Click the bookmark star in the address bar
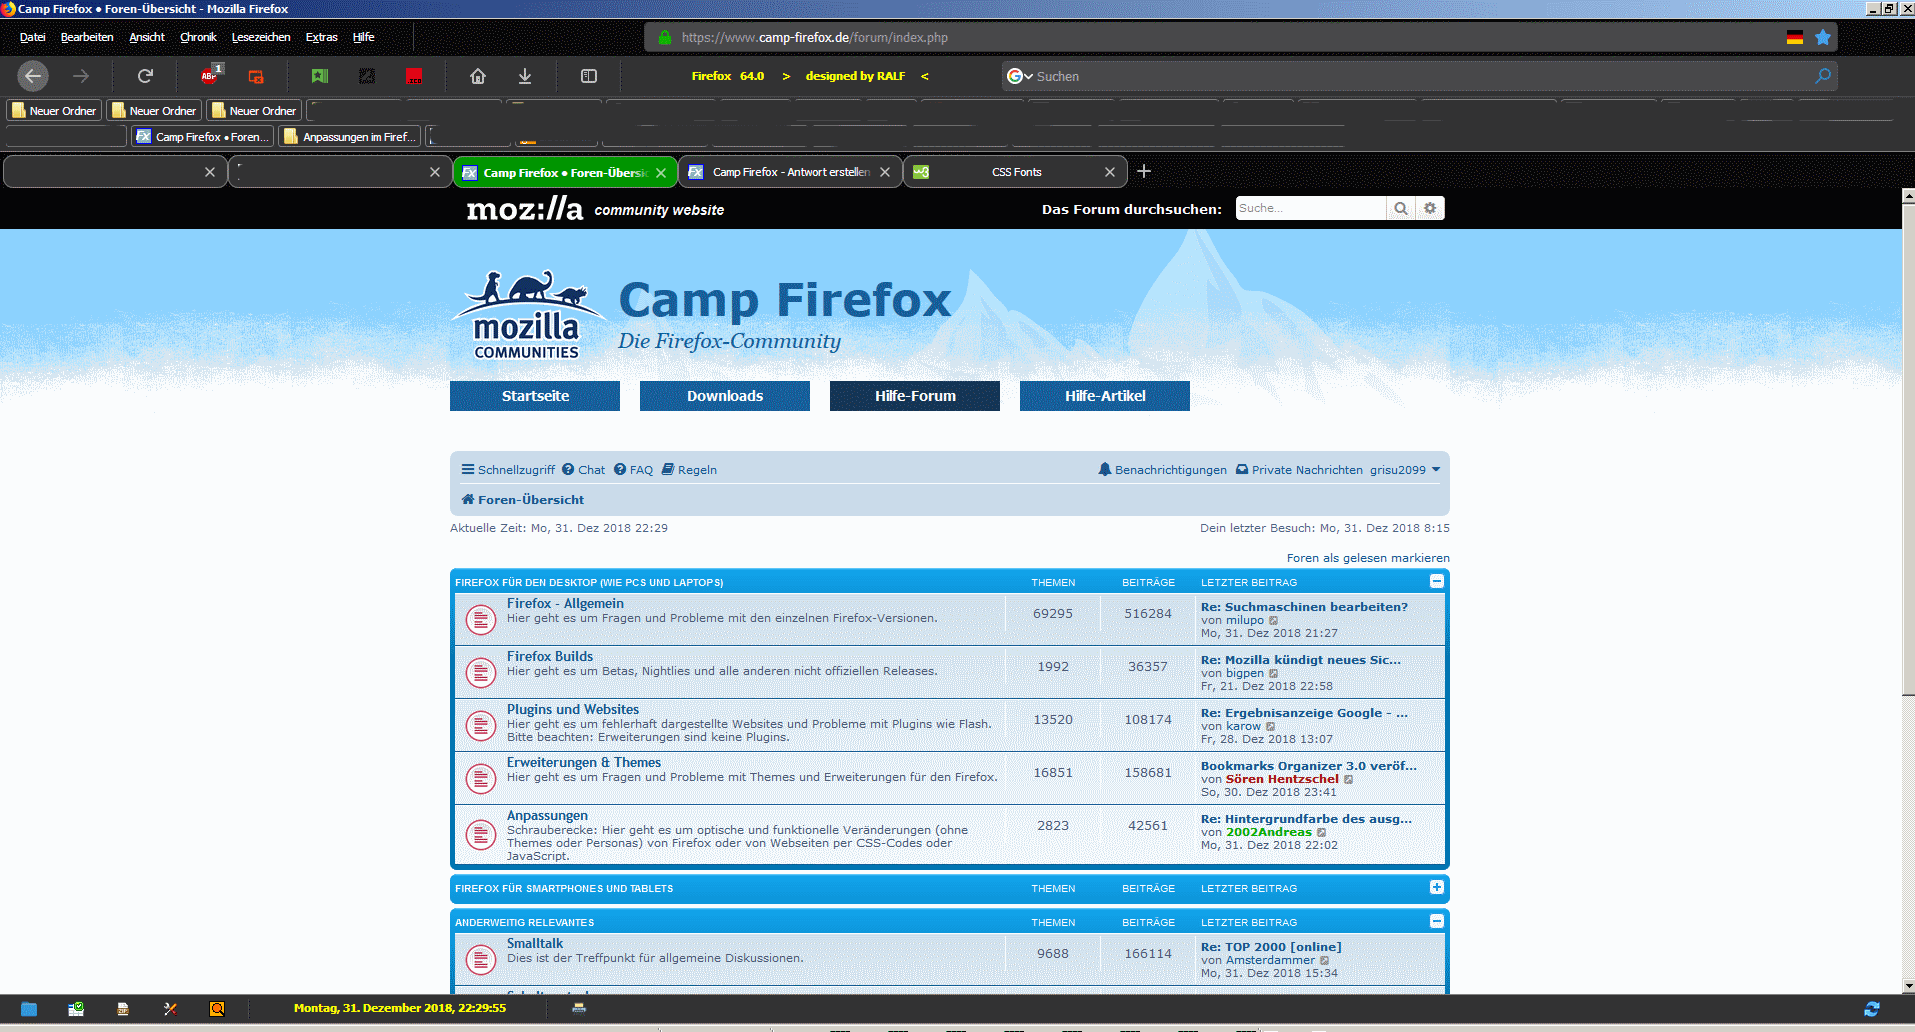This screenshot has width=1915, height=1032. (1823, 37)
